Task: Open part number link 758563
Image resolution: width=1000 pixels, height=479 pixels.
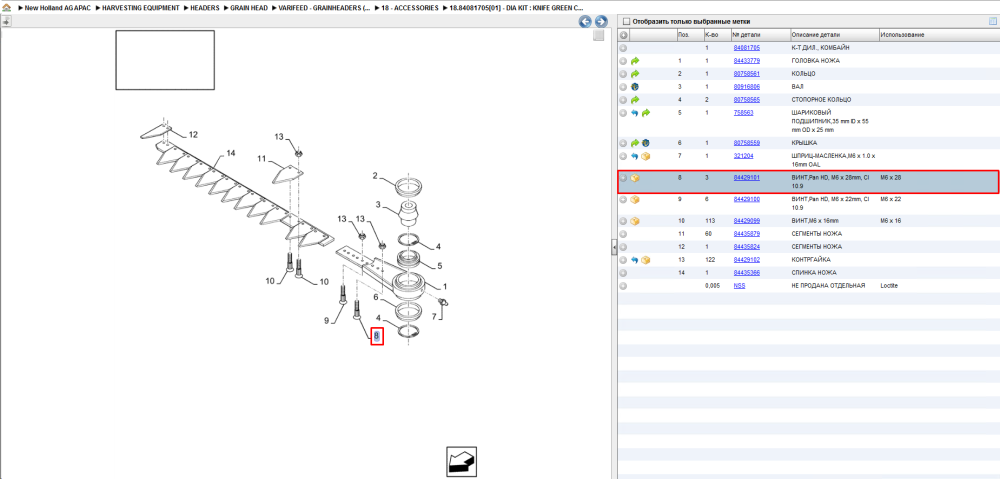Action: [x=744, y=112]
